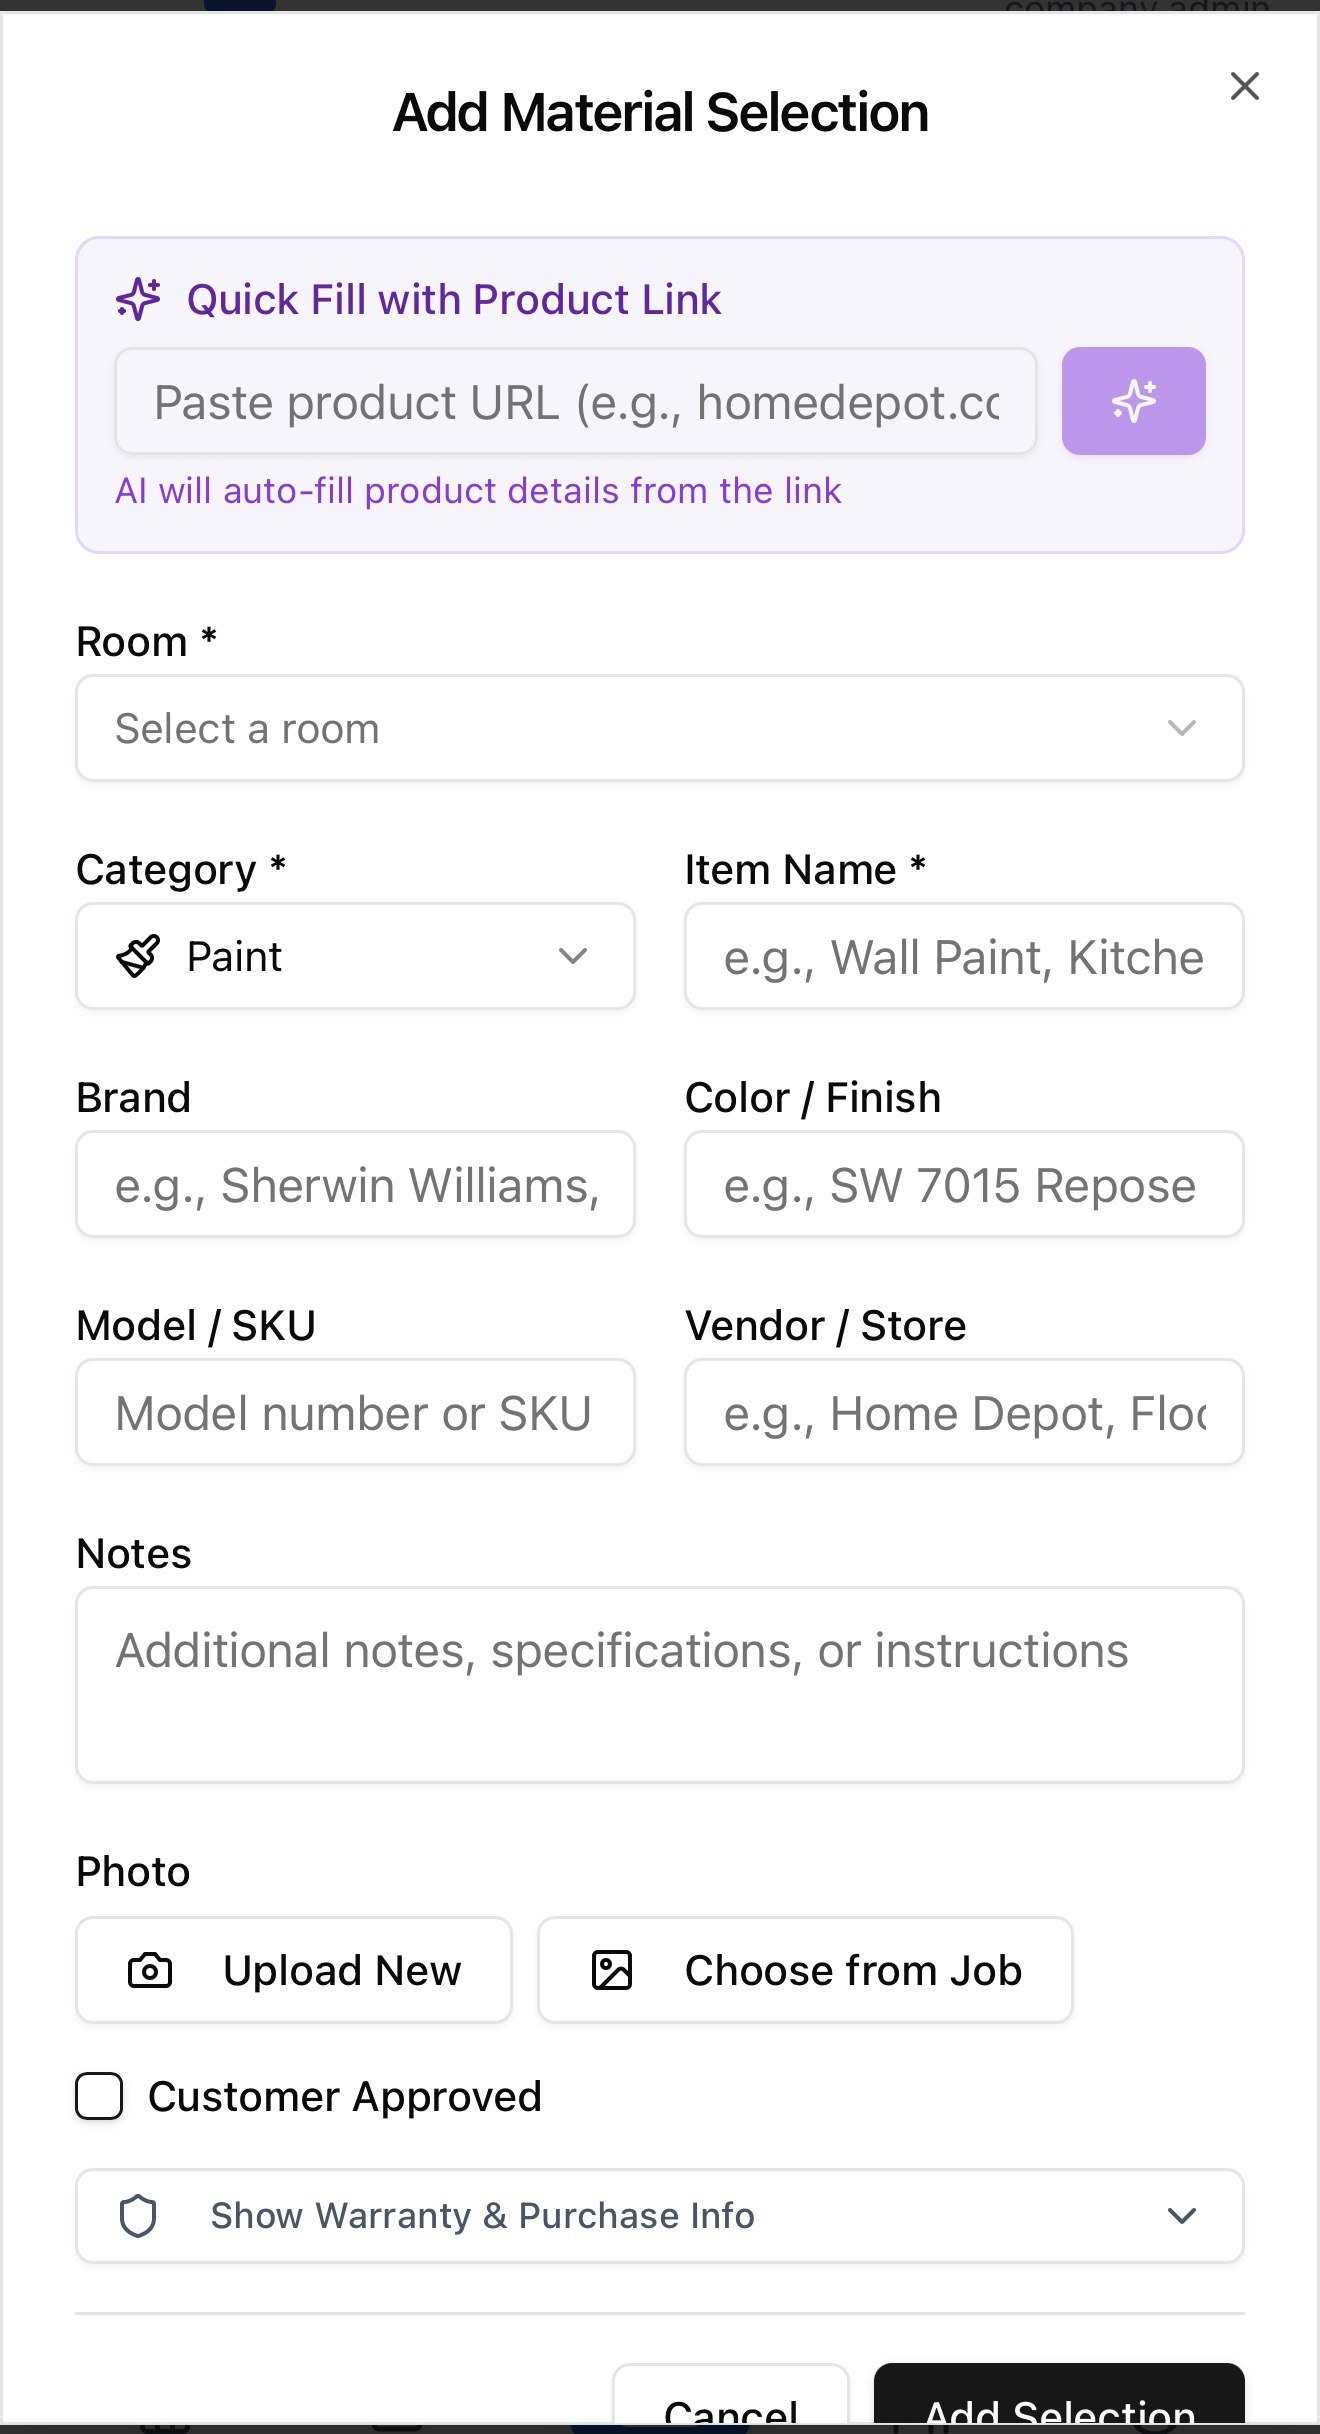Click into the Item Name field

(x=963, y=957)
